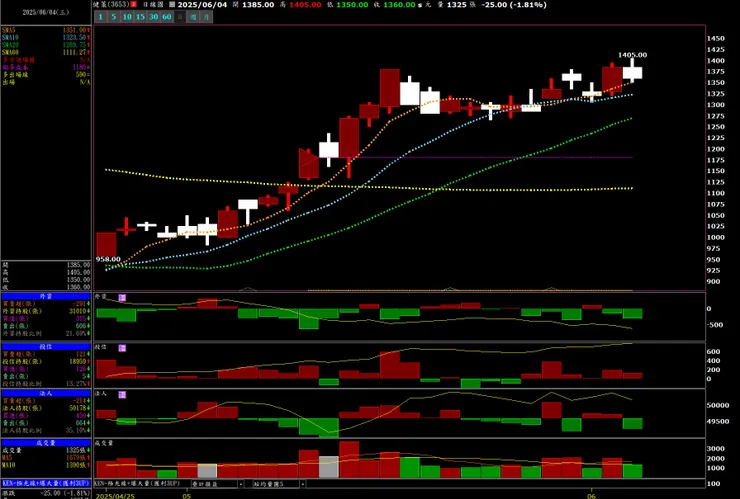
Task: Click the -25.00 (-1.81%) change in header
Action: click(514, 5)
